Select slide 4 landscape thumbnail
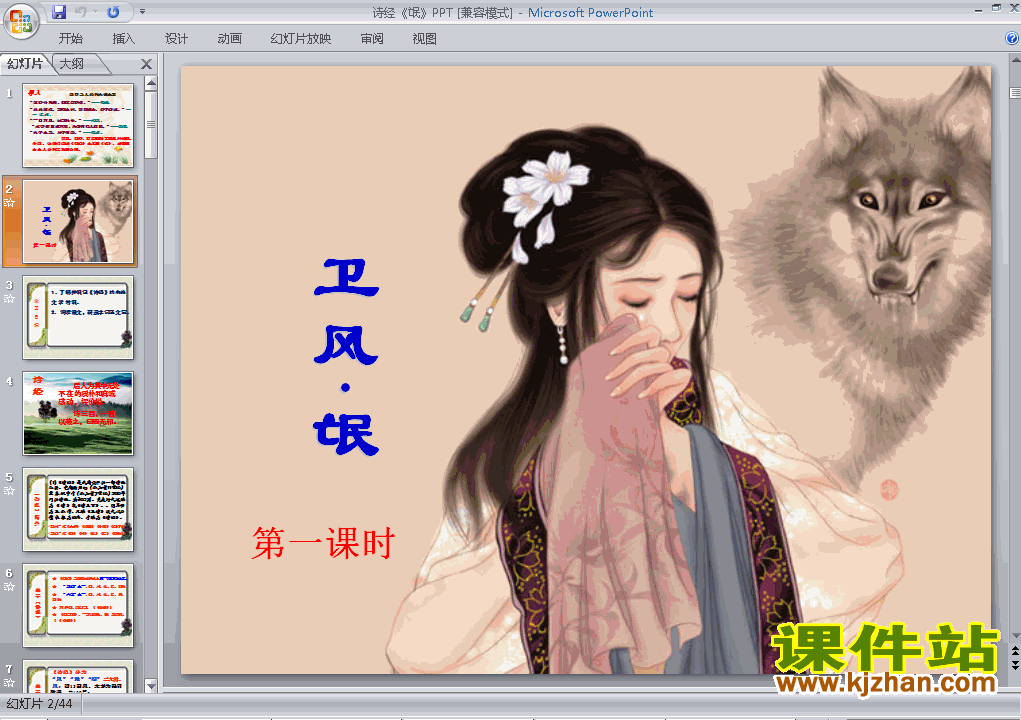The width and height of the screenshot is (1021, 720). point(78,413)
